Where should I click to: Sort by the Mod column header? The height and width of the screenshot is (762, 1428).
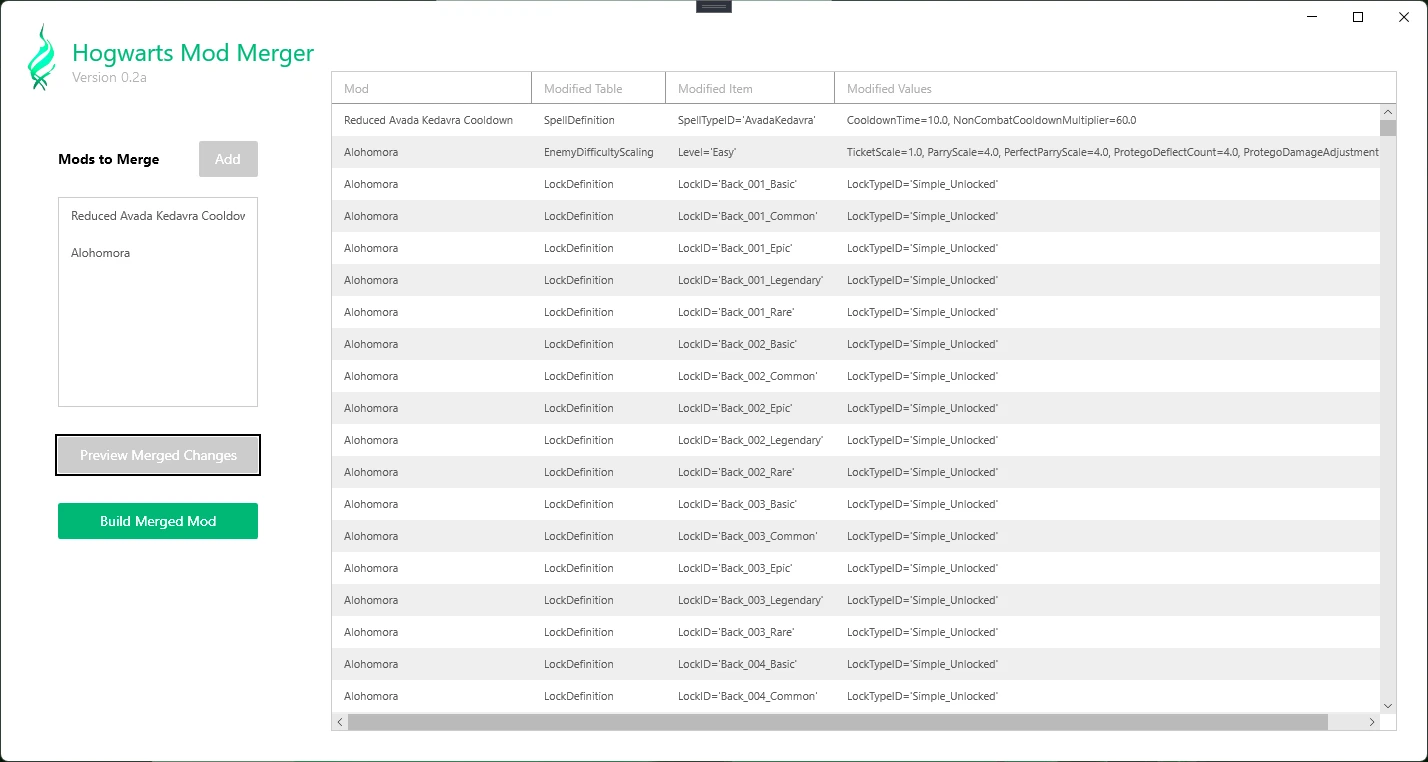click(431, 89)
